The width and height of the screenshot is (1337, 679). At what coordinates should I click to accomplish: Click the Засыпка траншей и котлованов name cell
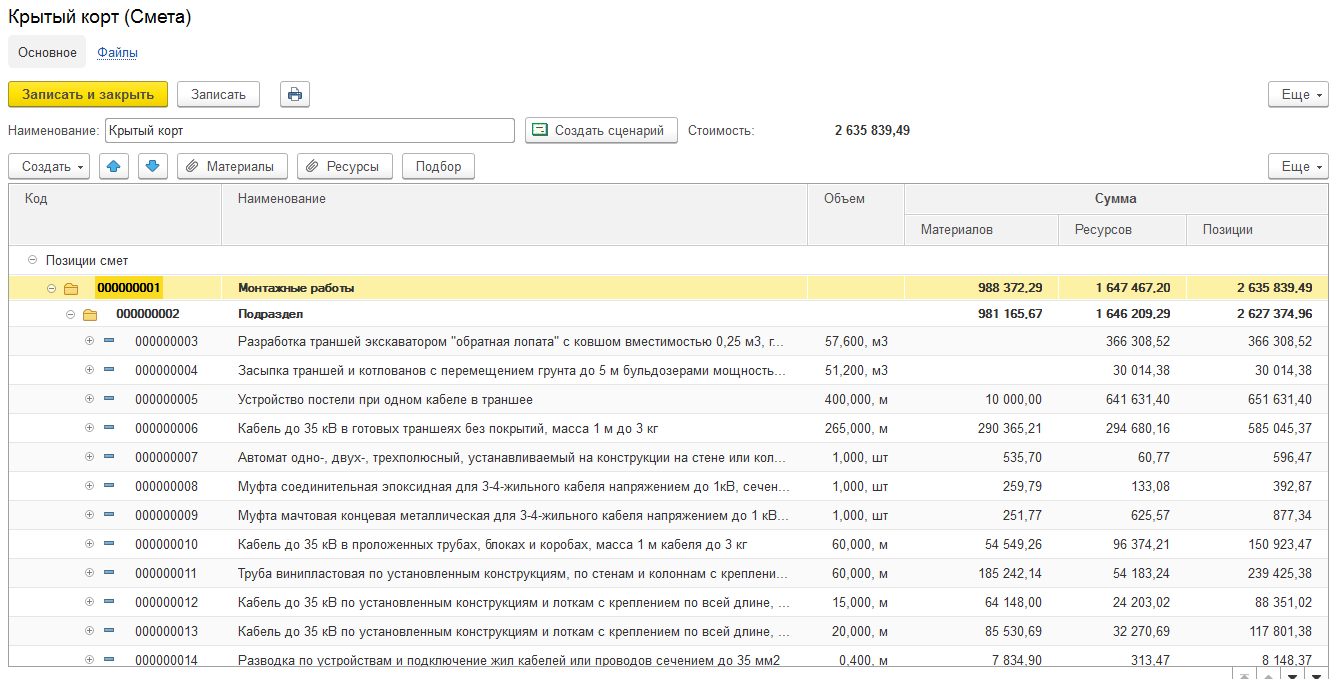click(514, 371)
